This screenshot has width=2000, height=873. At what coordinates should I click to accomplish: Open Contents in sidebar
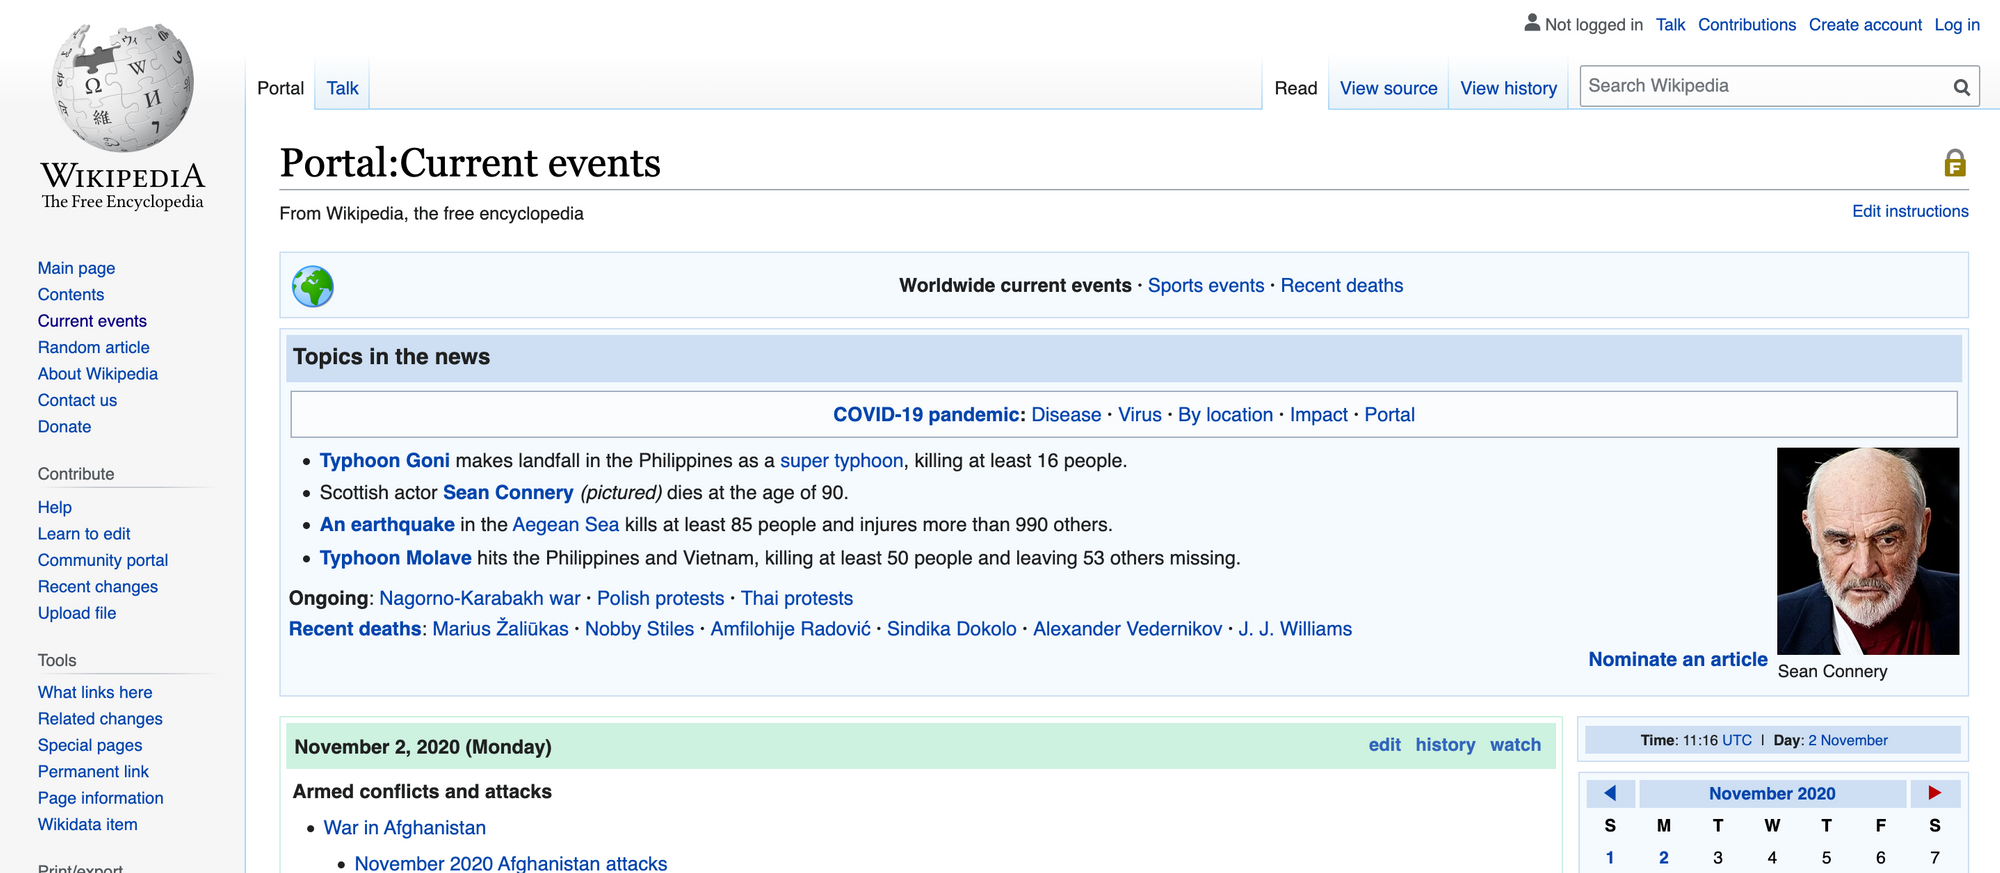tap(71, 294)
